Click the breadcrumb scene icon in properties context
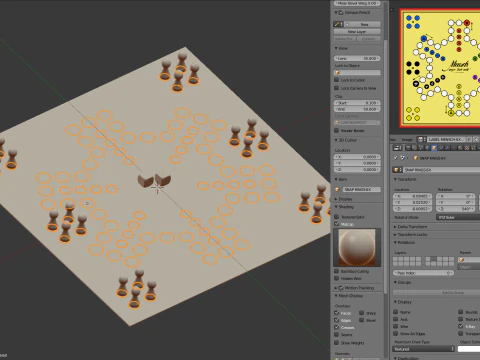Viewport: 480px width, 360px height. (x=403, y=158)
